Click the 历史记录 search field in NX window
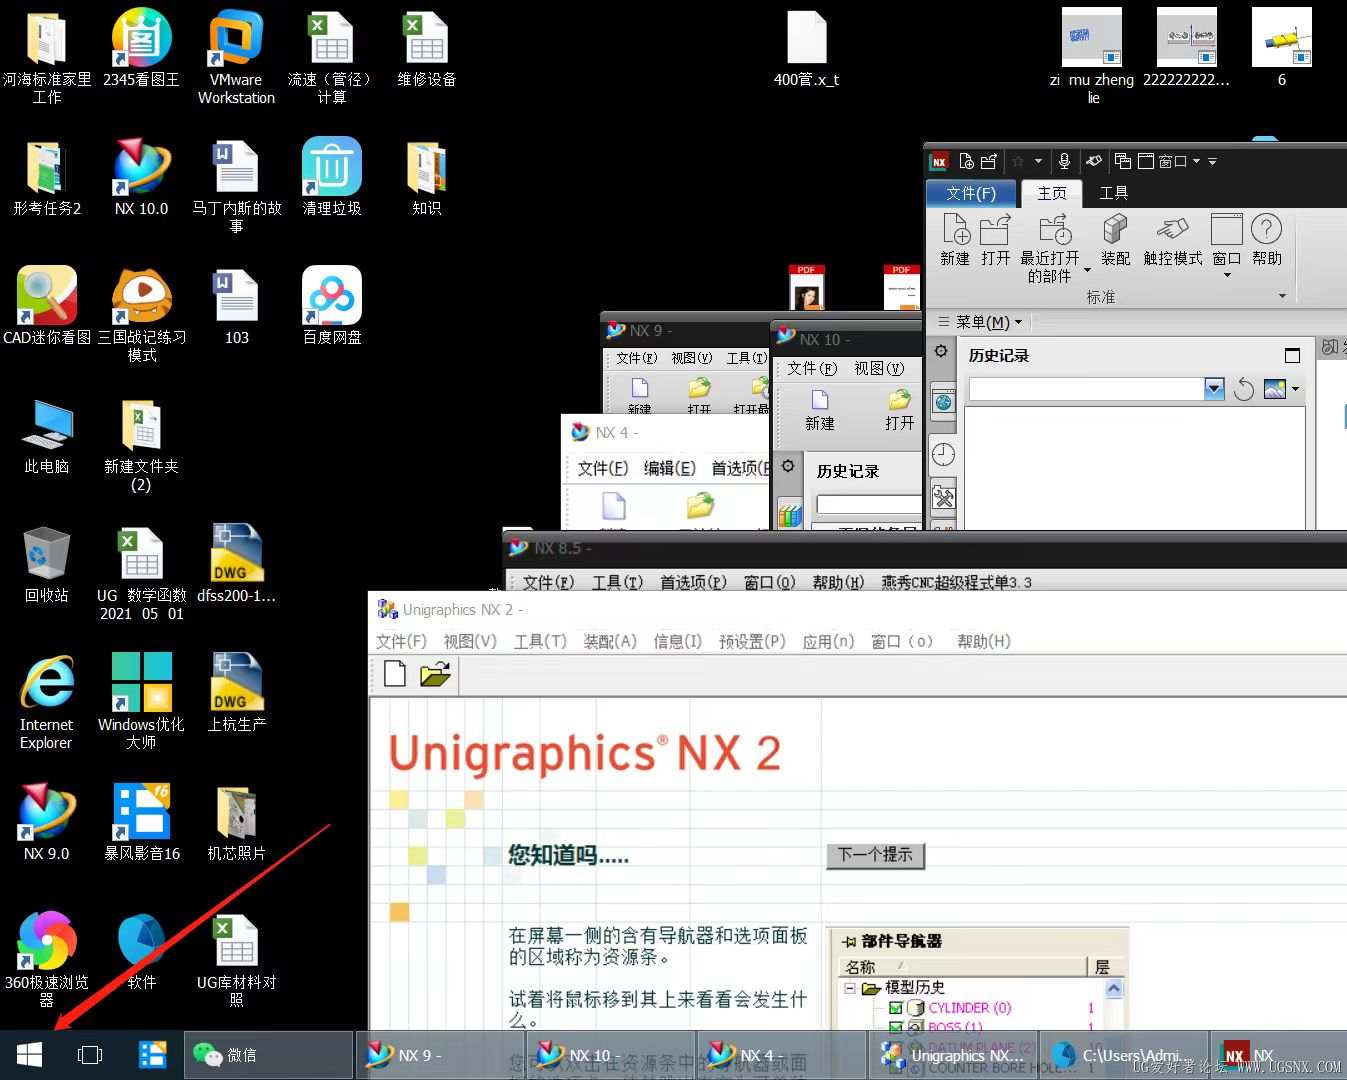The height and width of the screenshot is (1080, 1347). pos(1086,389)
